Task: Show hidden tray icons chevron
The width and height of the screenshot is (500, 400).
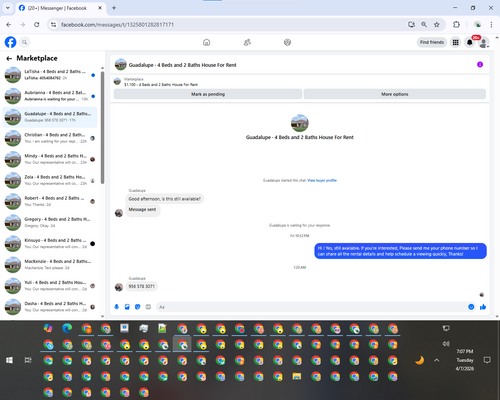Action: click(437, 360)
